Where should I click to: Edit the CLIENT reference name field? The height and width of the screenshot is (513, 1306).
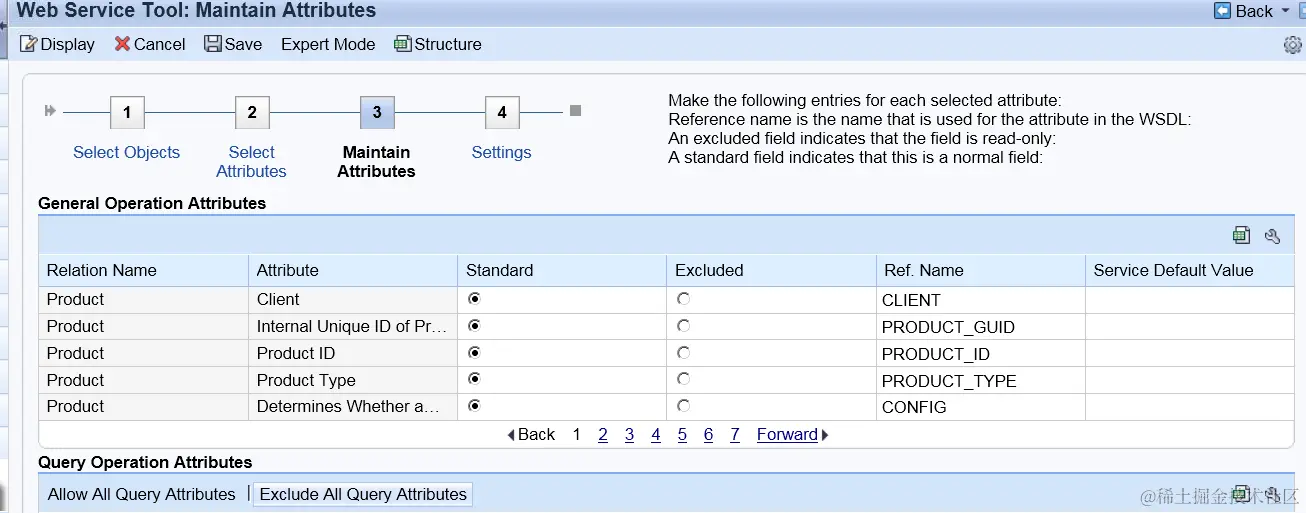coord(980,300)
